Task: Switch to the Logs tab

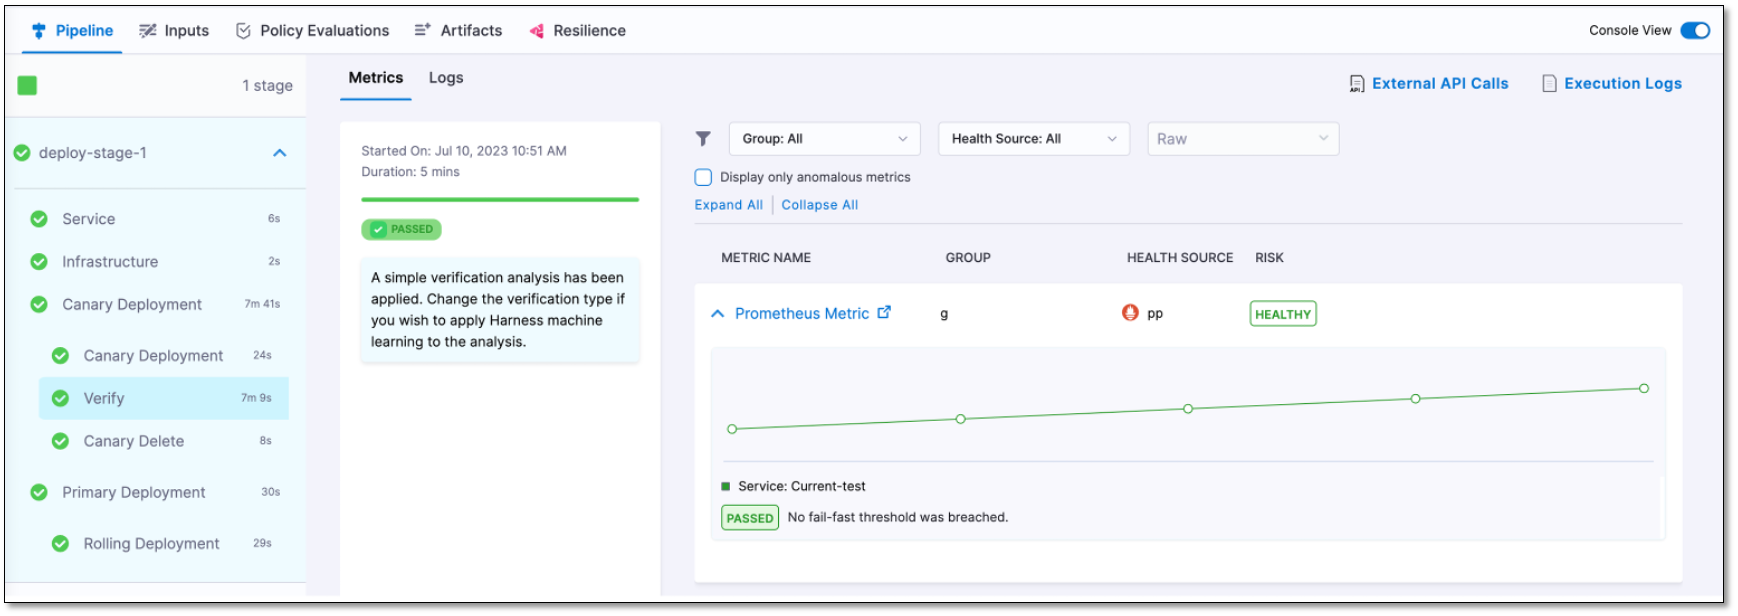Action: [x=446, y=78]
